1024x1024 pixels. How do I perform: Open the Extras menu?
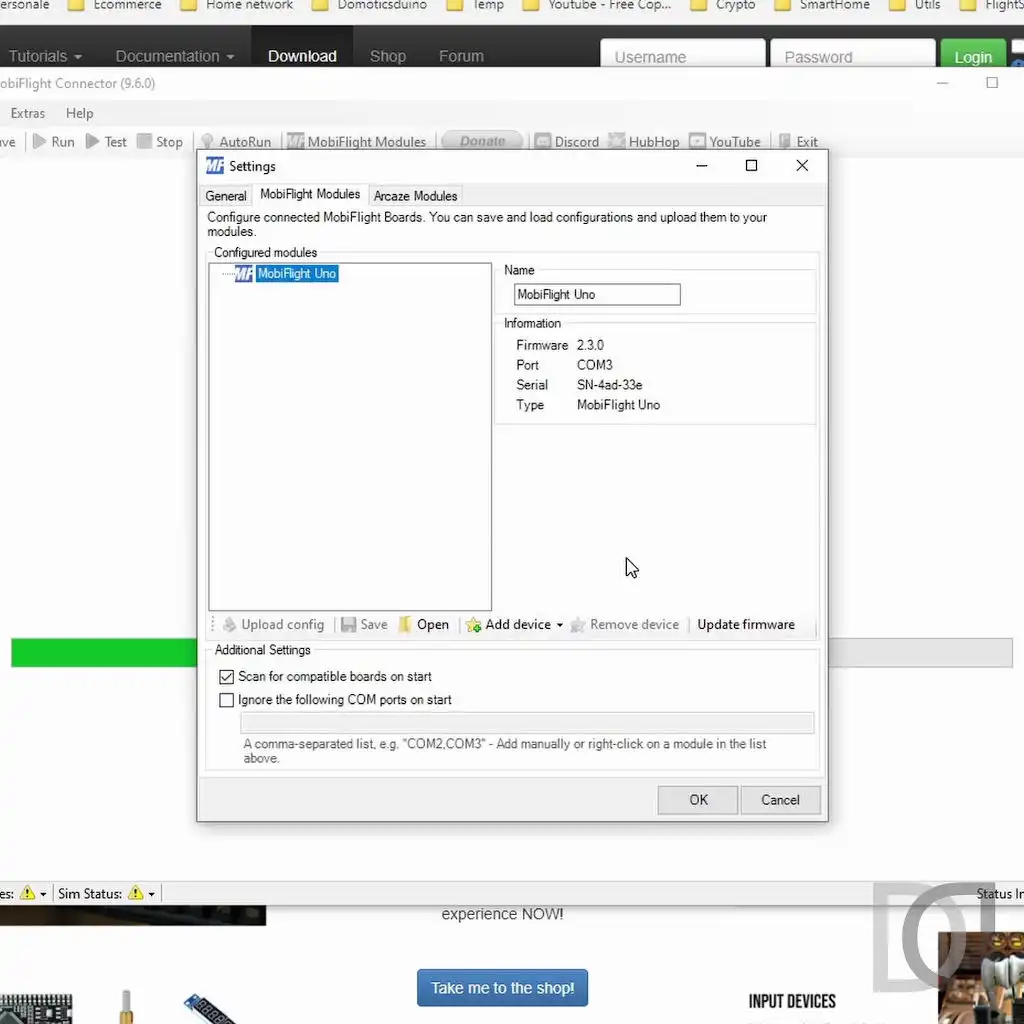tap(28, 113)
